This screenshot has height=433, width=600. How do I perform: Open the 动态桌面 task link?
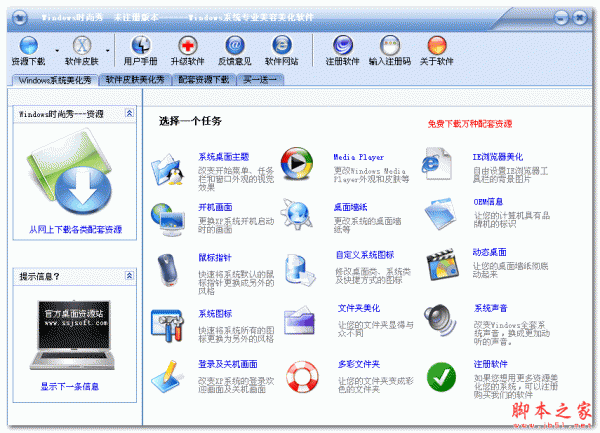489,252
